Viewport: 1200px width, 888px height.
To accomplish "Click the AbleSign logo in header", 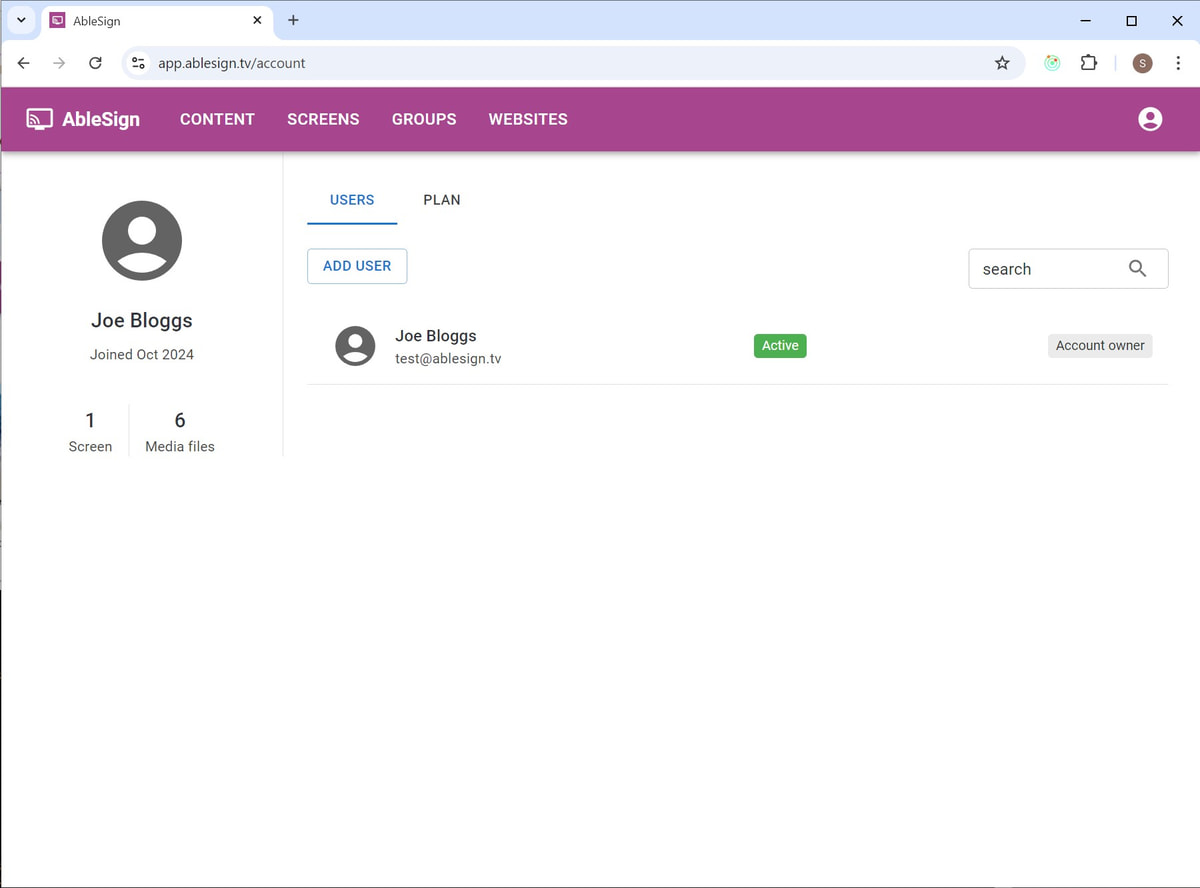I will pyautogui.click(x=83, y=119).
